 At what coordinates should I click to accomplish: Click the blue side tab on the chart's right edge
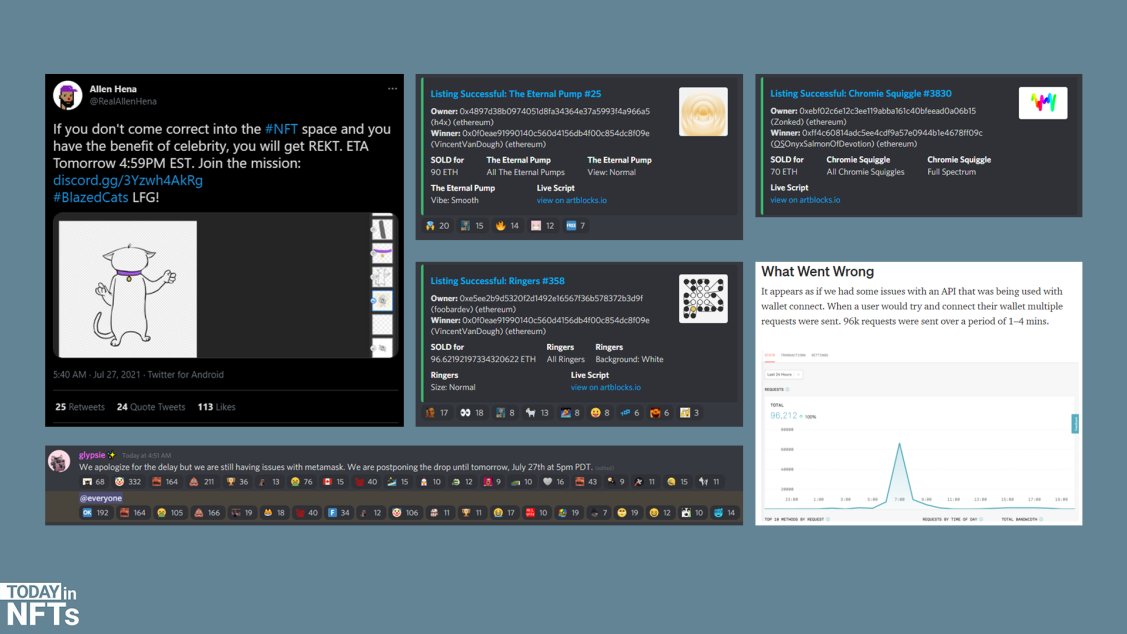1075,424
